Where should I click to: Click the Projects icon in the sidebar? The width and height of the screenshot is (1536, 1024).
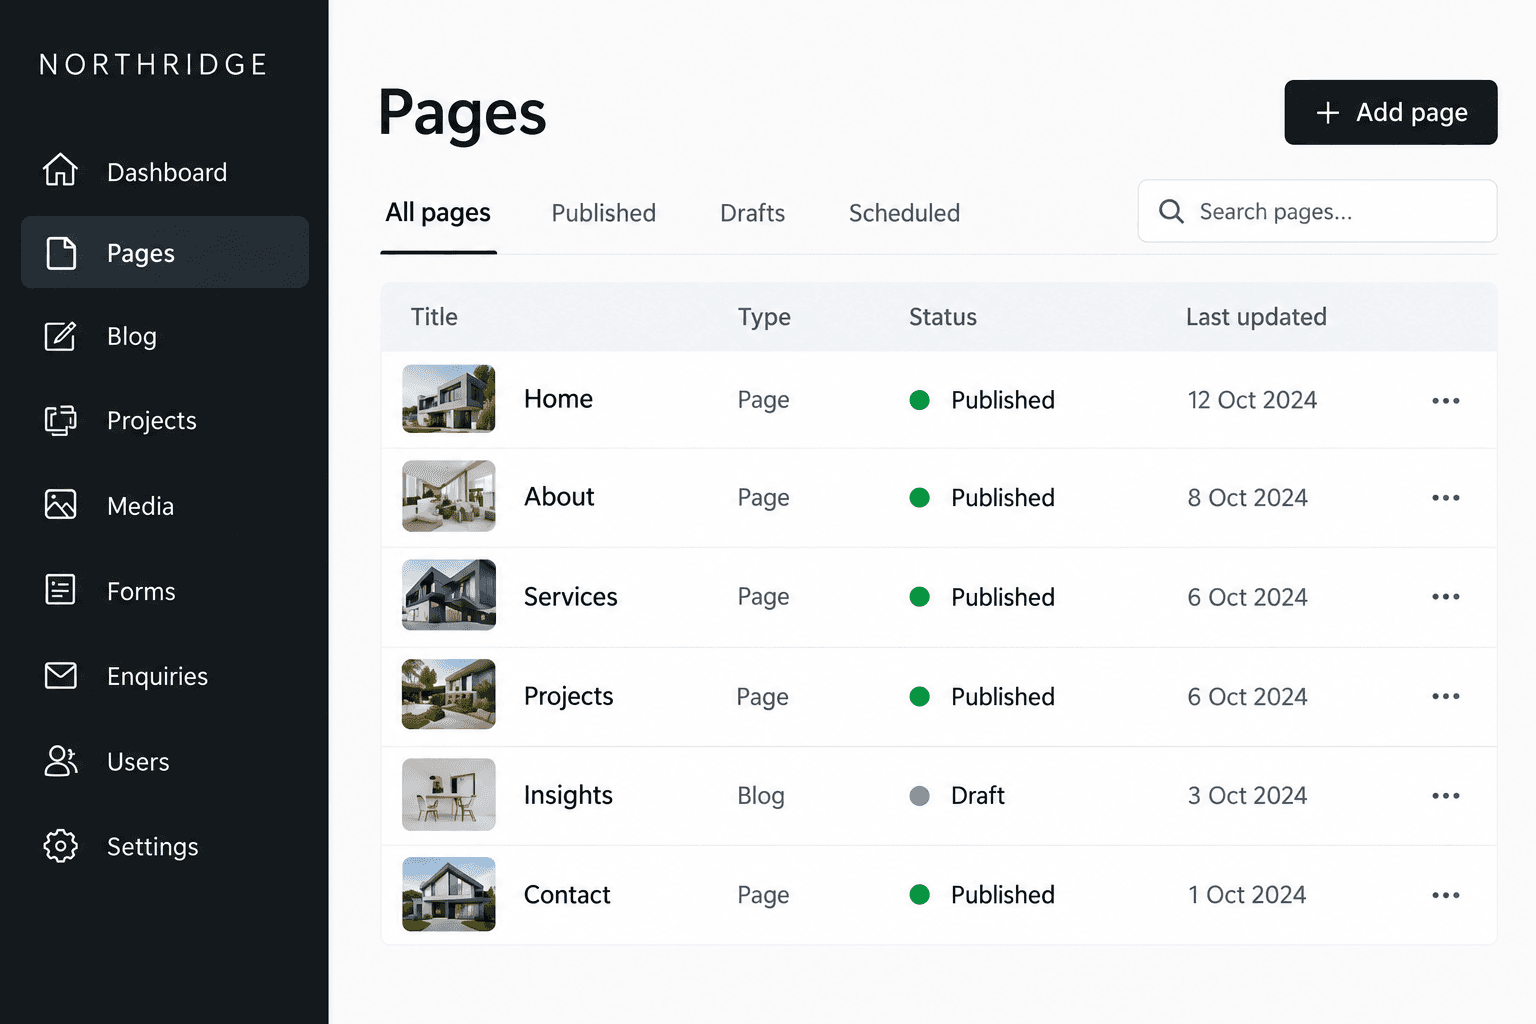click(x=60, y=420)
